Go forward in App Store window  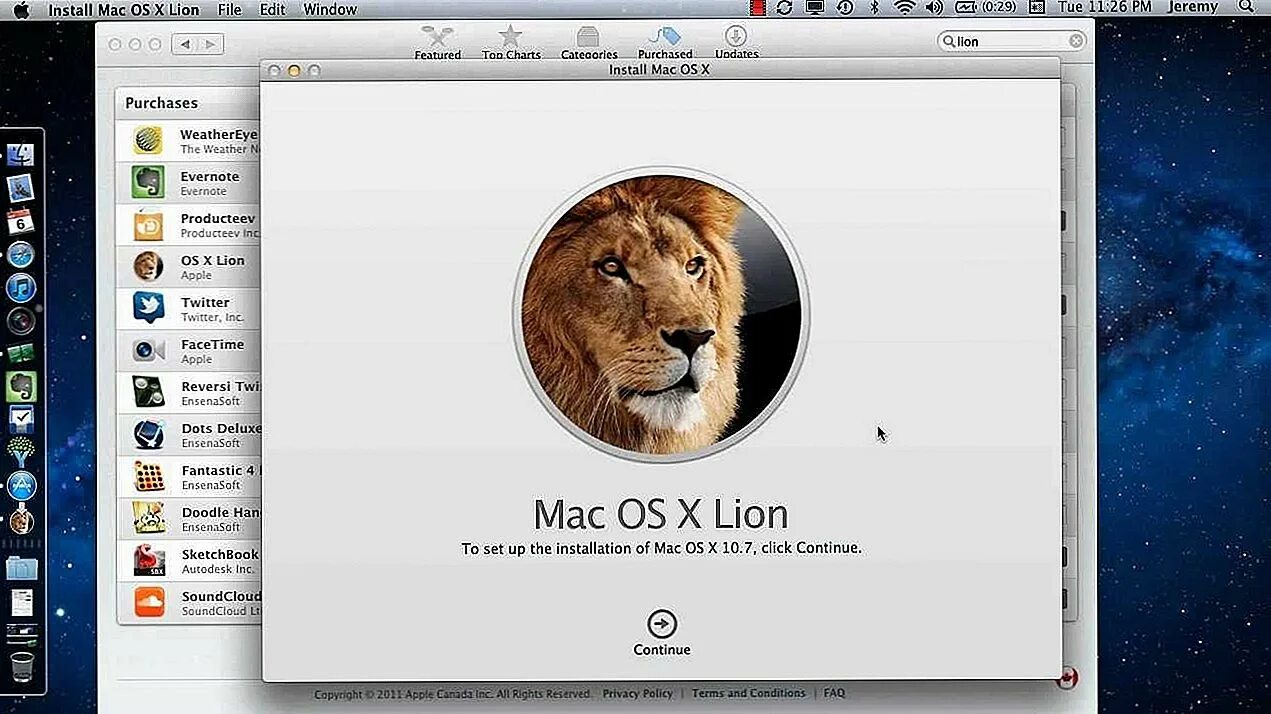[x=210, y=44]
